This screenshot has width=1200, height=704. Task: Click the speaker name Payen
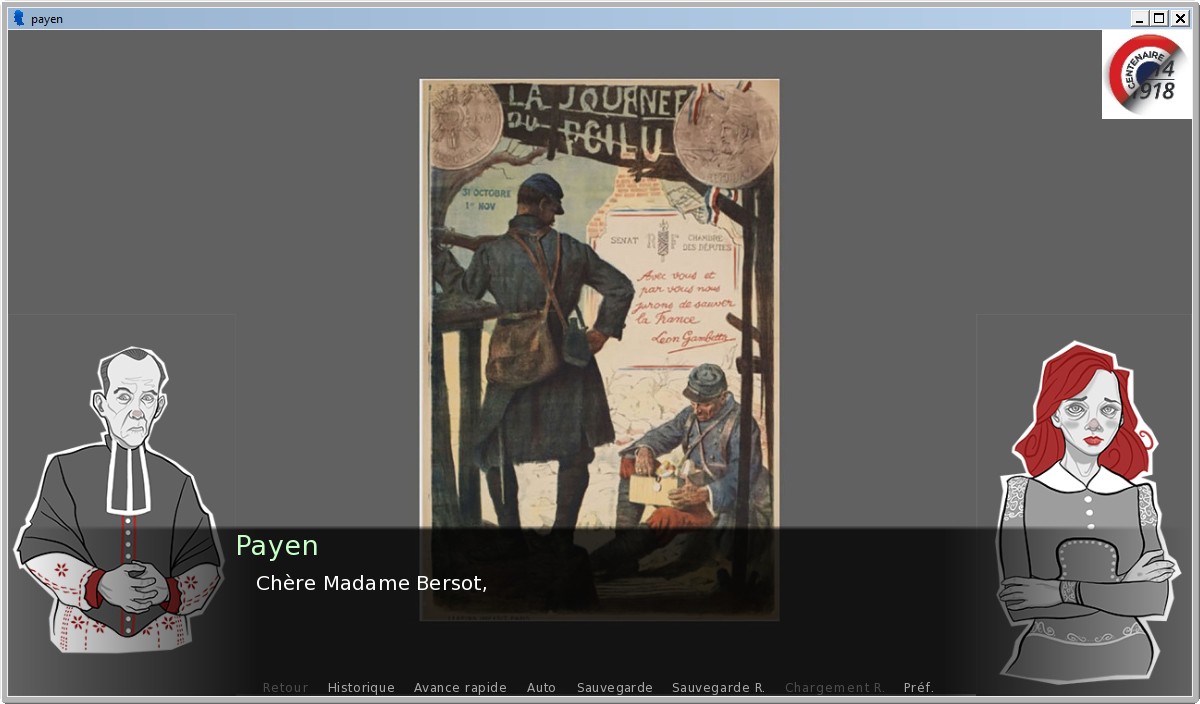coord(277,546)
